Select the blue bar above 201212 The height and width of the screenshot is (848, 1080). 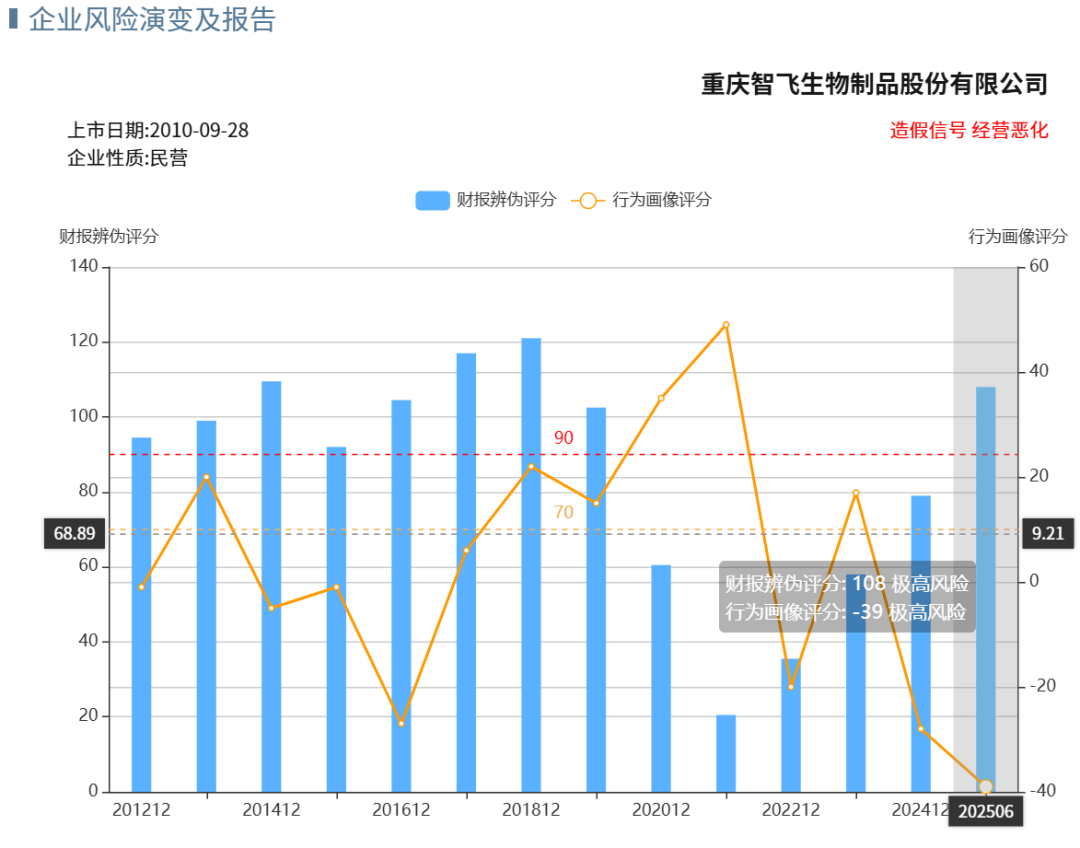click(x=141, y=614)
